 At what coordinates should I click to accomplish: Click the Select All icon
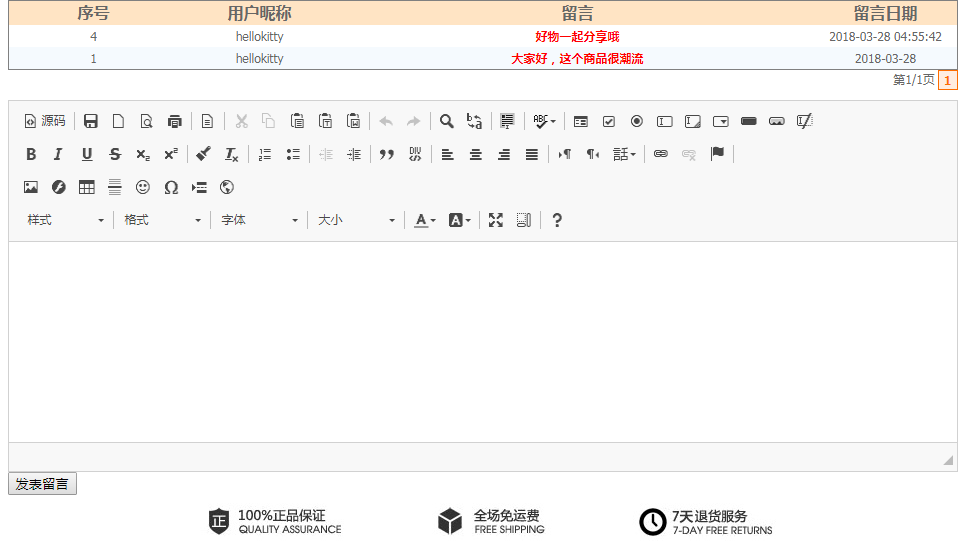click(507, 121)
